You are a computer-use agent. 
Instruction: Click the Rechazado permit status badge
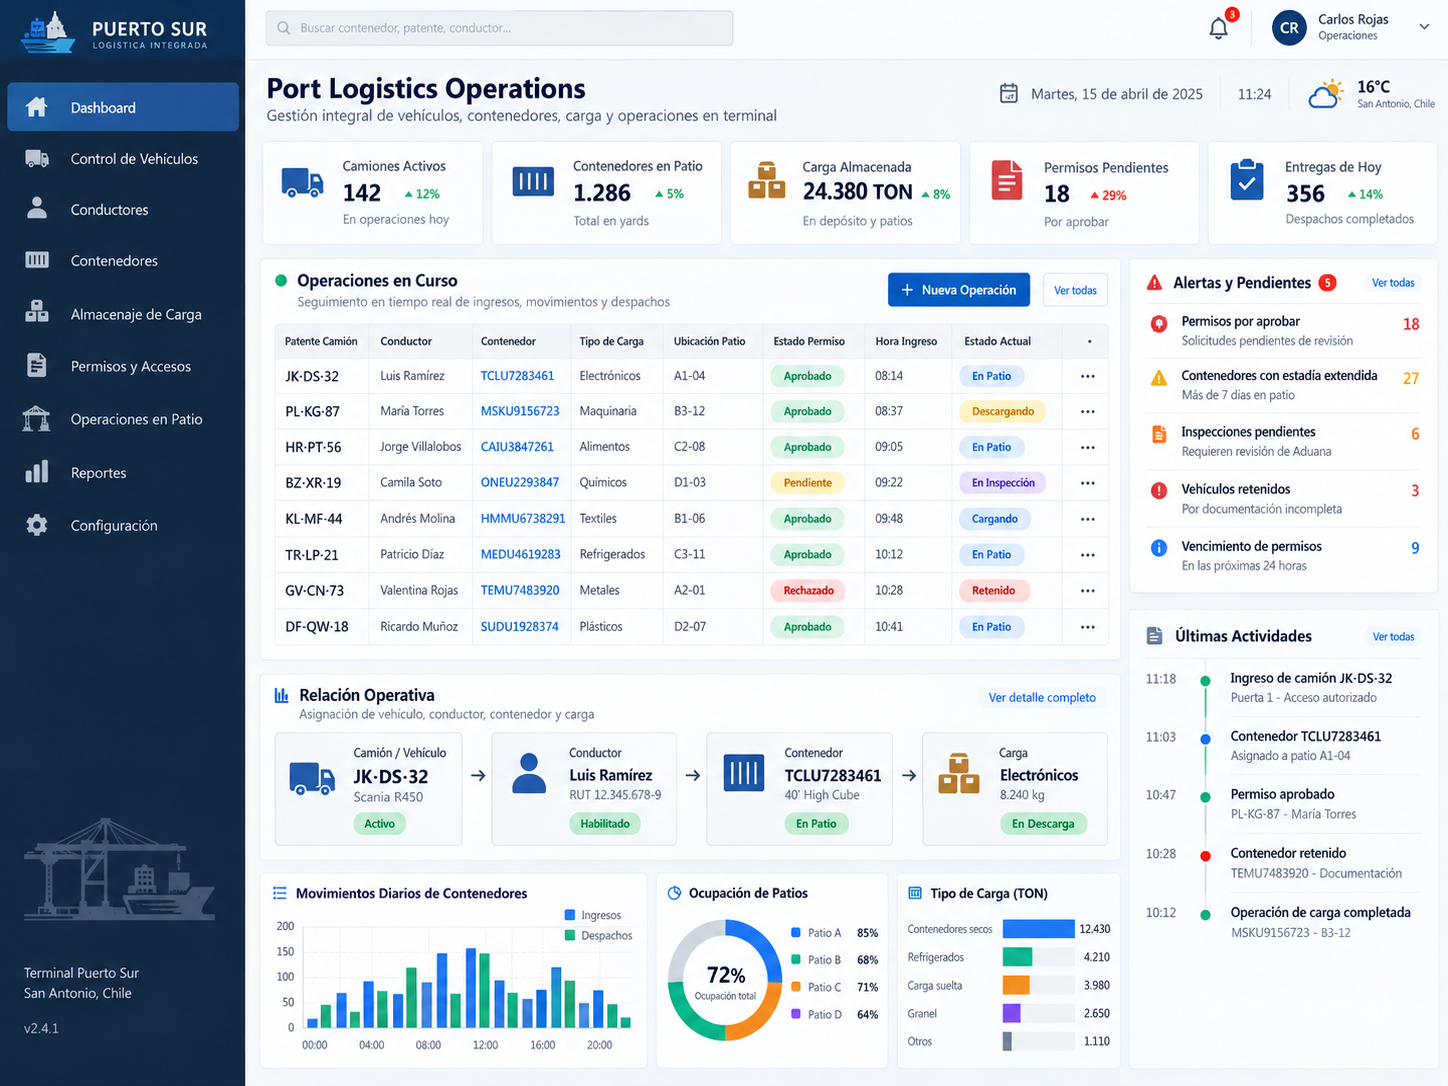click(x=808, y=591)
